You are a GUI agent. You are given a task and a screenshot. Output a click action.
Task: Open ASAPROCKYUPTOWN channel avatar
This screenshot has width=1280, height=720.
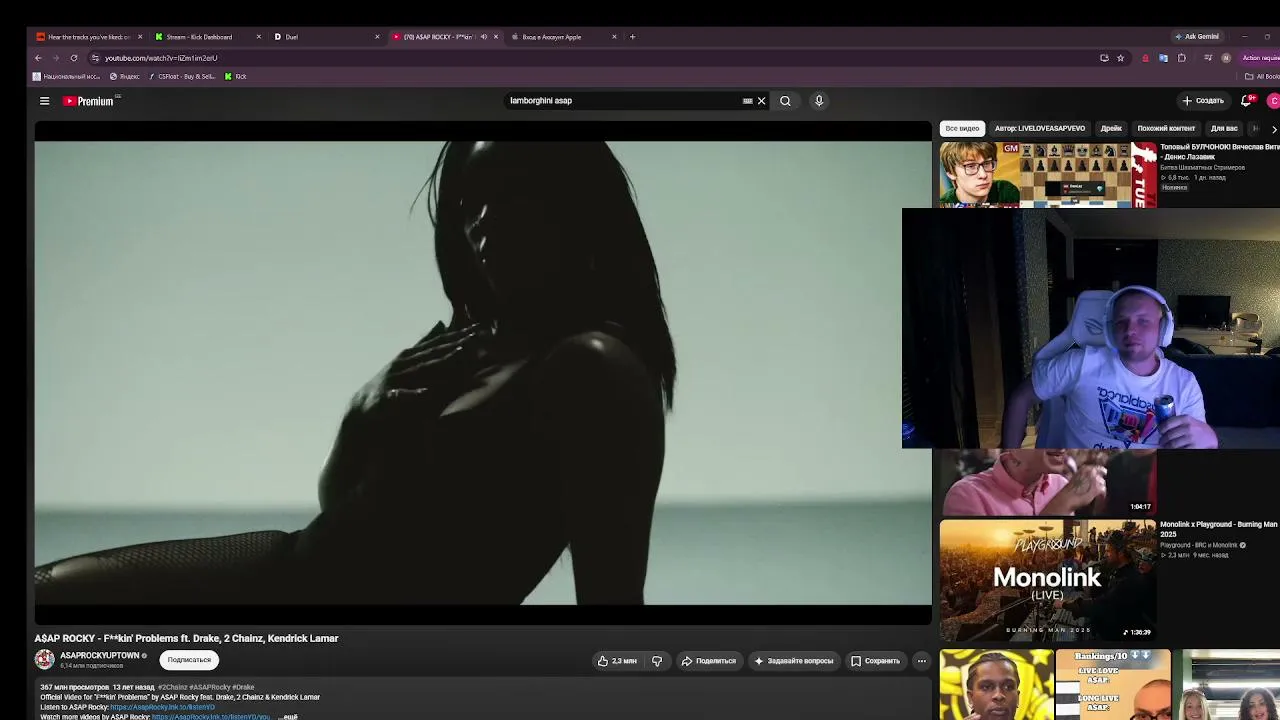point(44,659)
